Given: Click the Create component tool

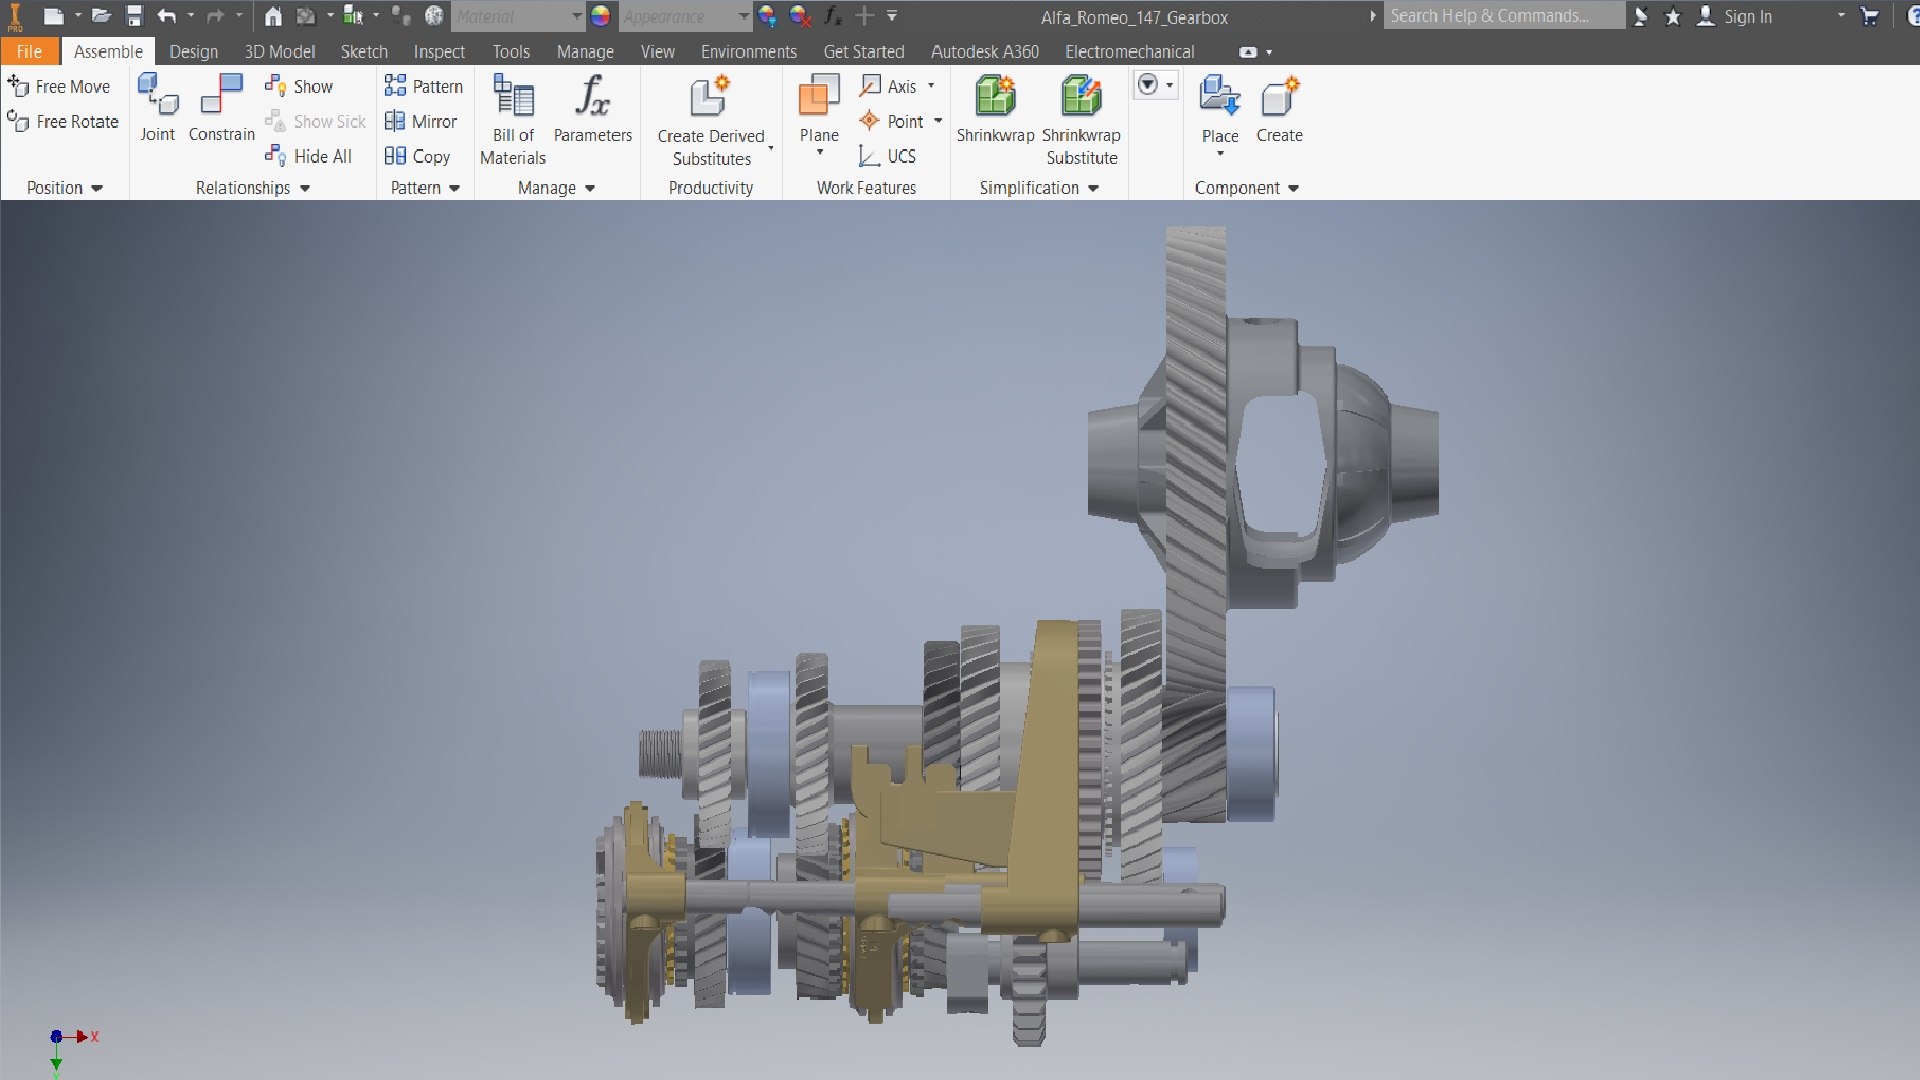Looking at the screenshot, I should [x=1279, y=108].
